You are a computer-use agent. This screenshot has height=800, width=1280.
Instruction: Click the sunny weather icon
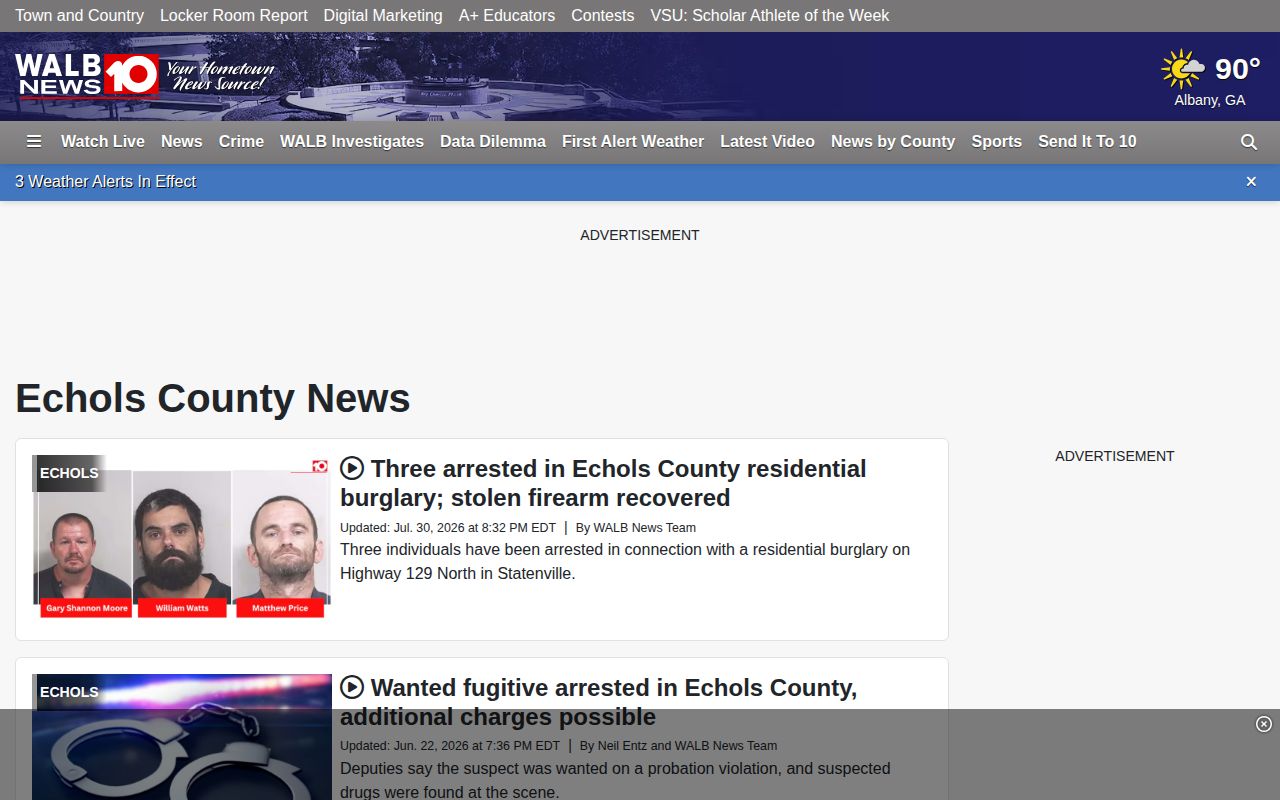[1183, 69]
